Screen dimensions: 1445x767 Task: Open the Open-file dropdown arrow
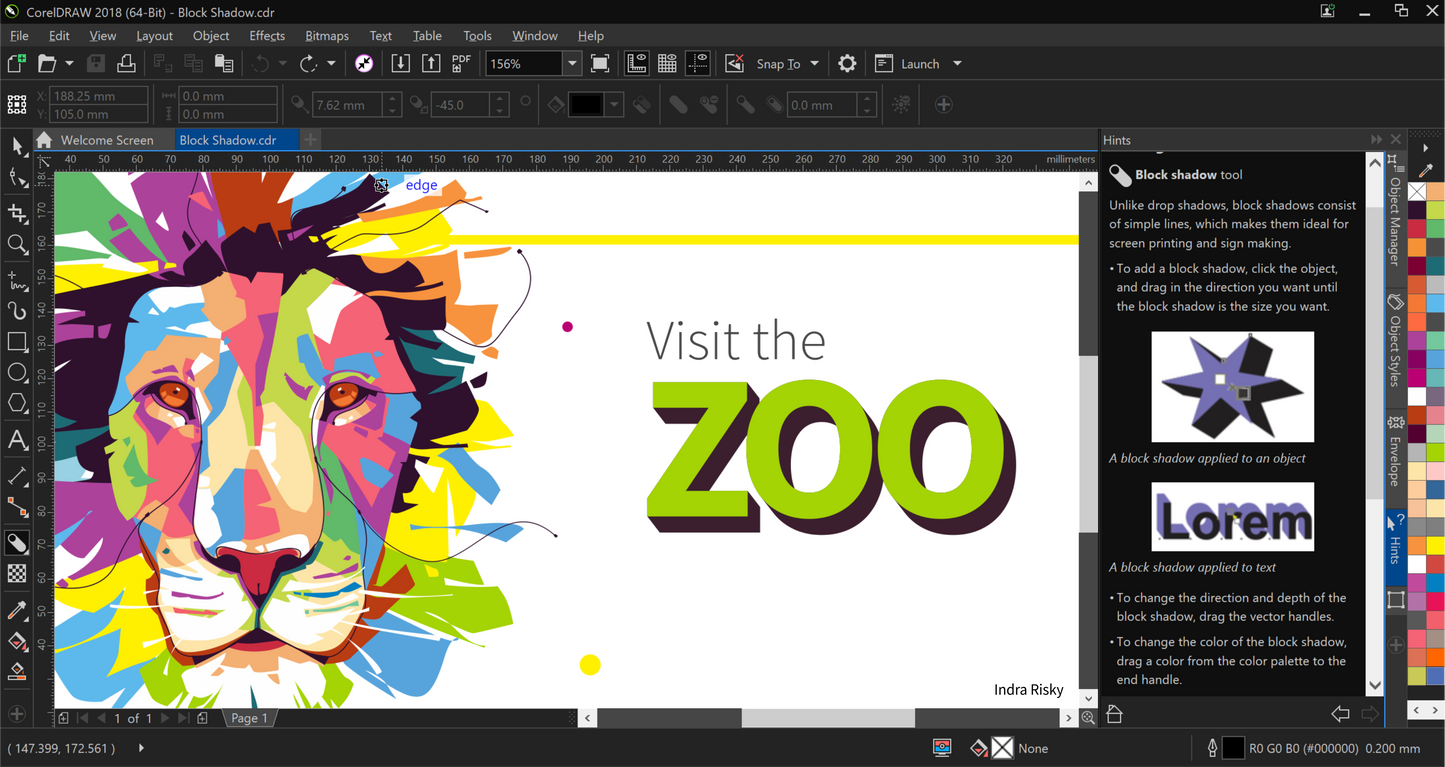coord(69,63)
